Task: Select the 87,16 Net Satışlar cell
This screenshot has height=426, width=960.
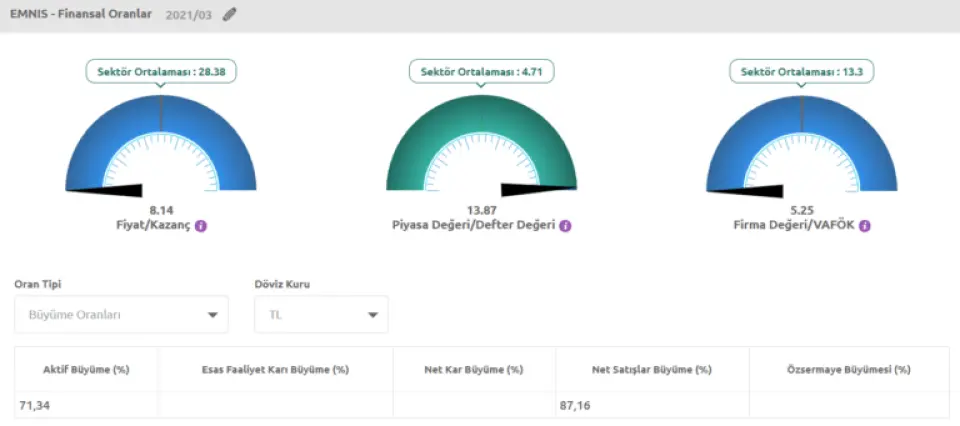Action: (x=575, y=405)
